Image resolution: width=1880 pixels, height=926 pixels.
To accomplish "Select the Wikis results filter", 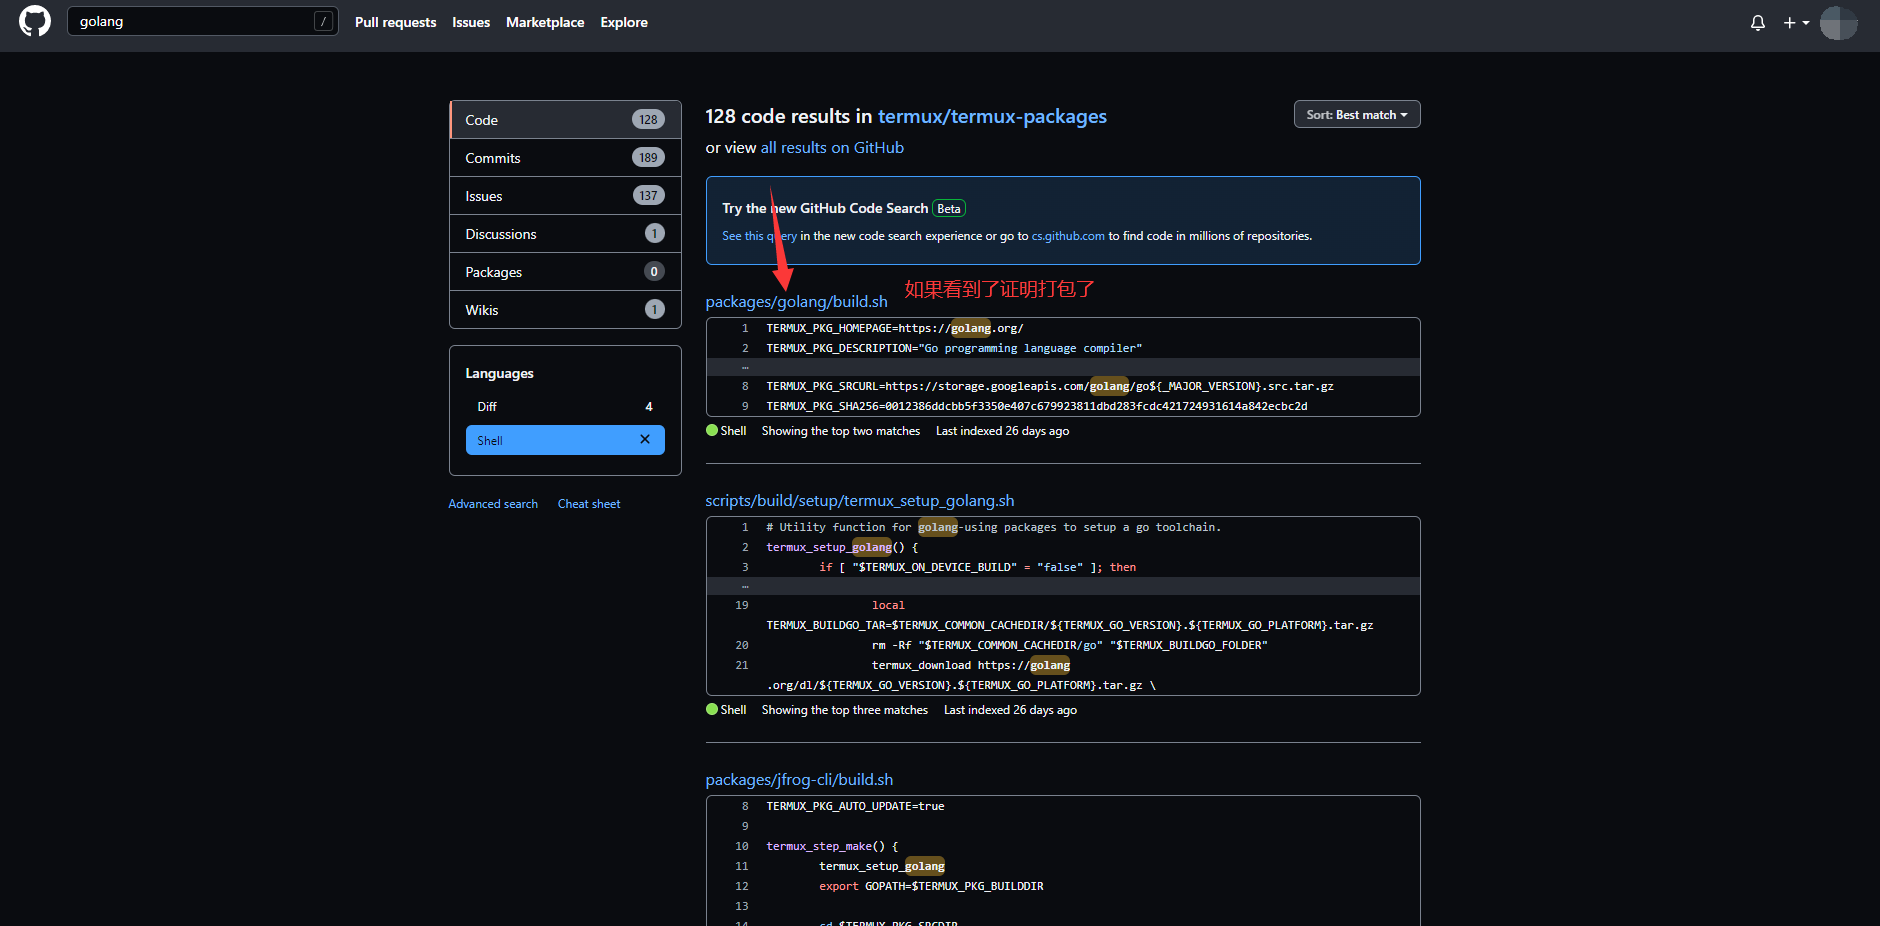I will pyautogui.click(x=566, y=310).
